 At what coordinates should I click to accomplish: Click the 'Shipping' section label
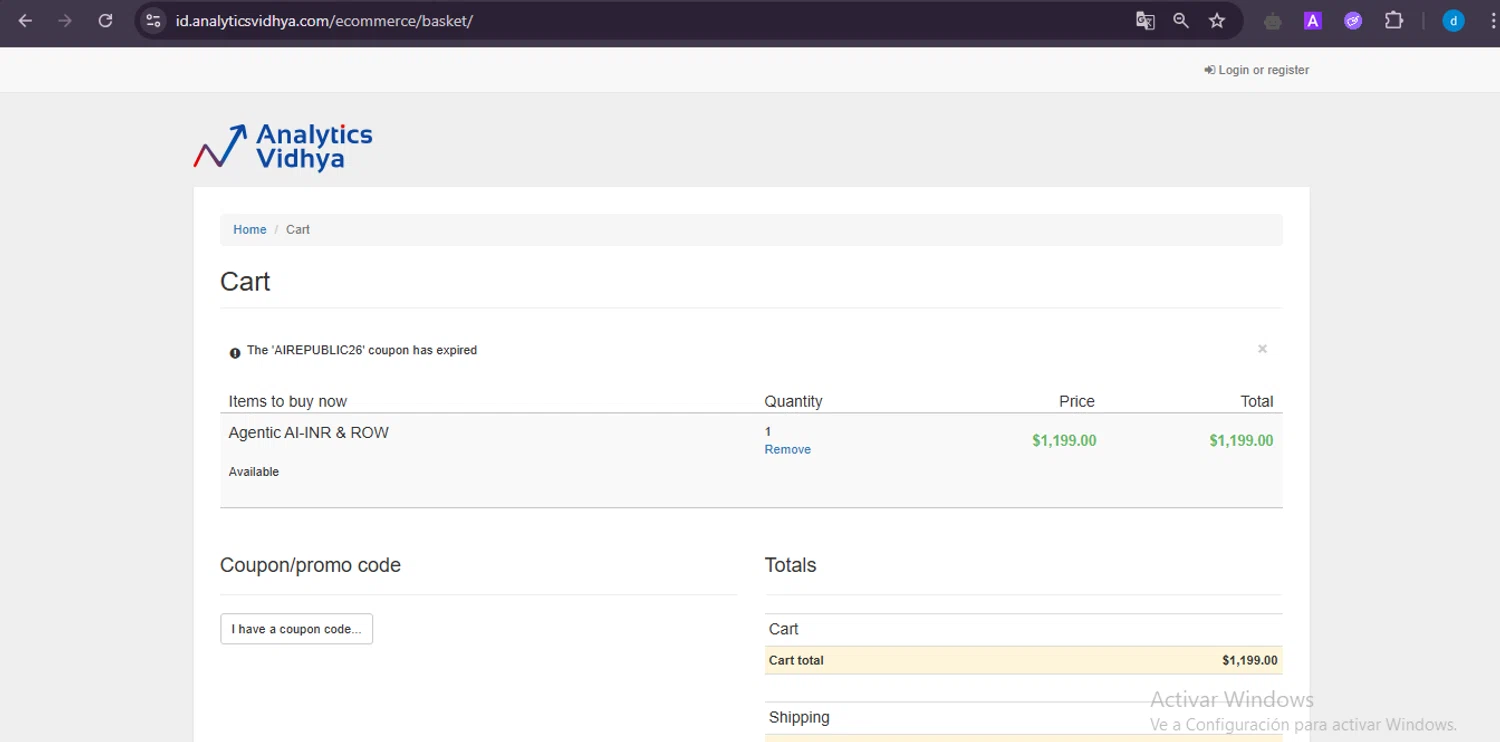799,718
